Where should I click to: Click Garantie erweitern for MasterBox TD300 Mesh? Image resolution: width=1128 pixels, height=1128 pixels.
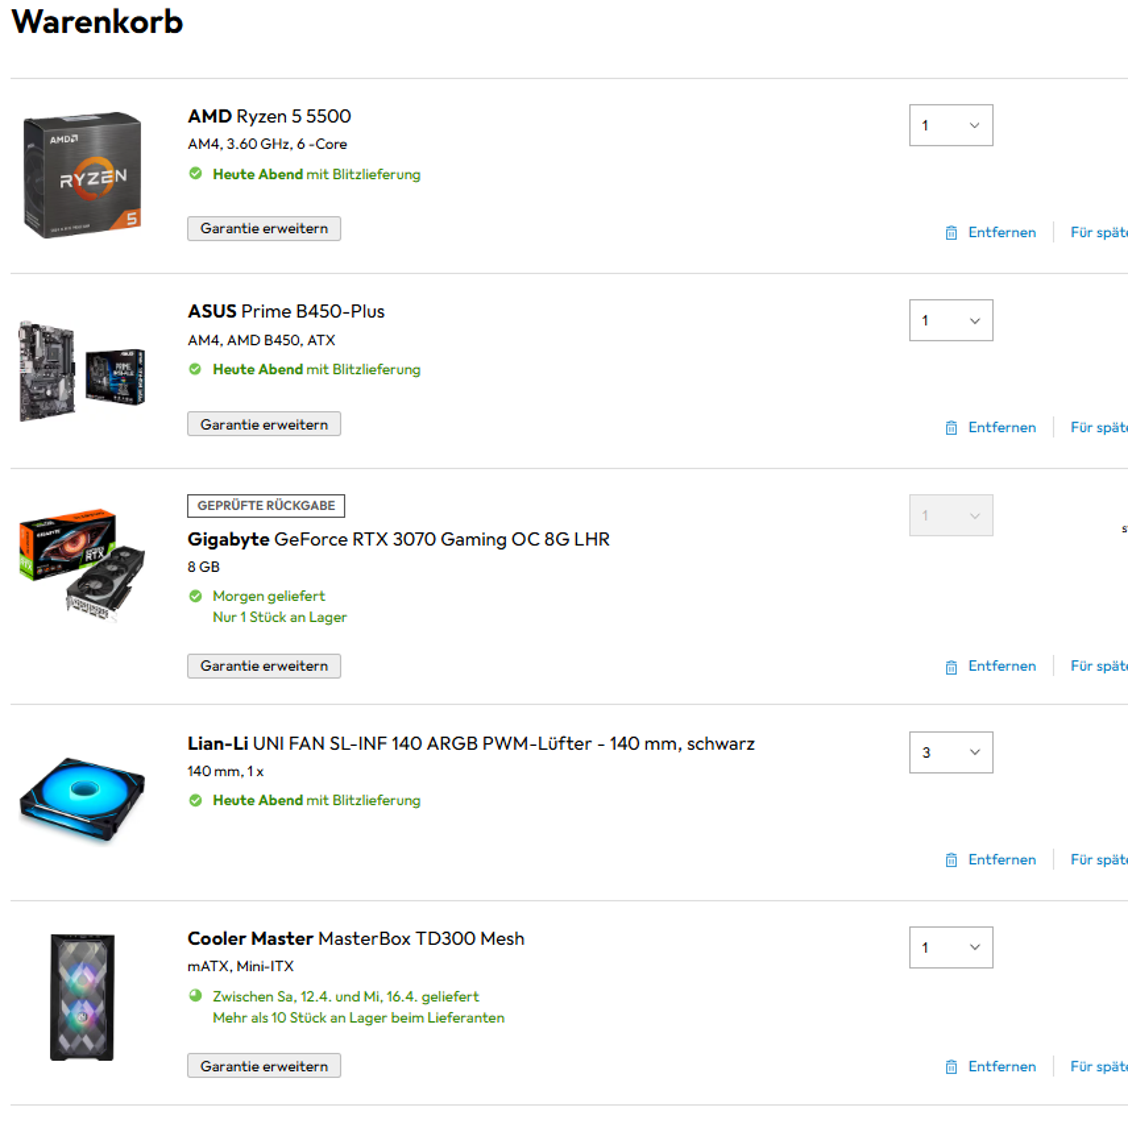coord(264,1066)
